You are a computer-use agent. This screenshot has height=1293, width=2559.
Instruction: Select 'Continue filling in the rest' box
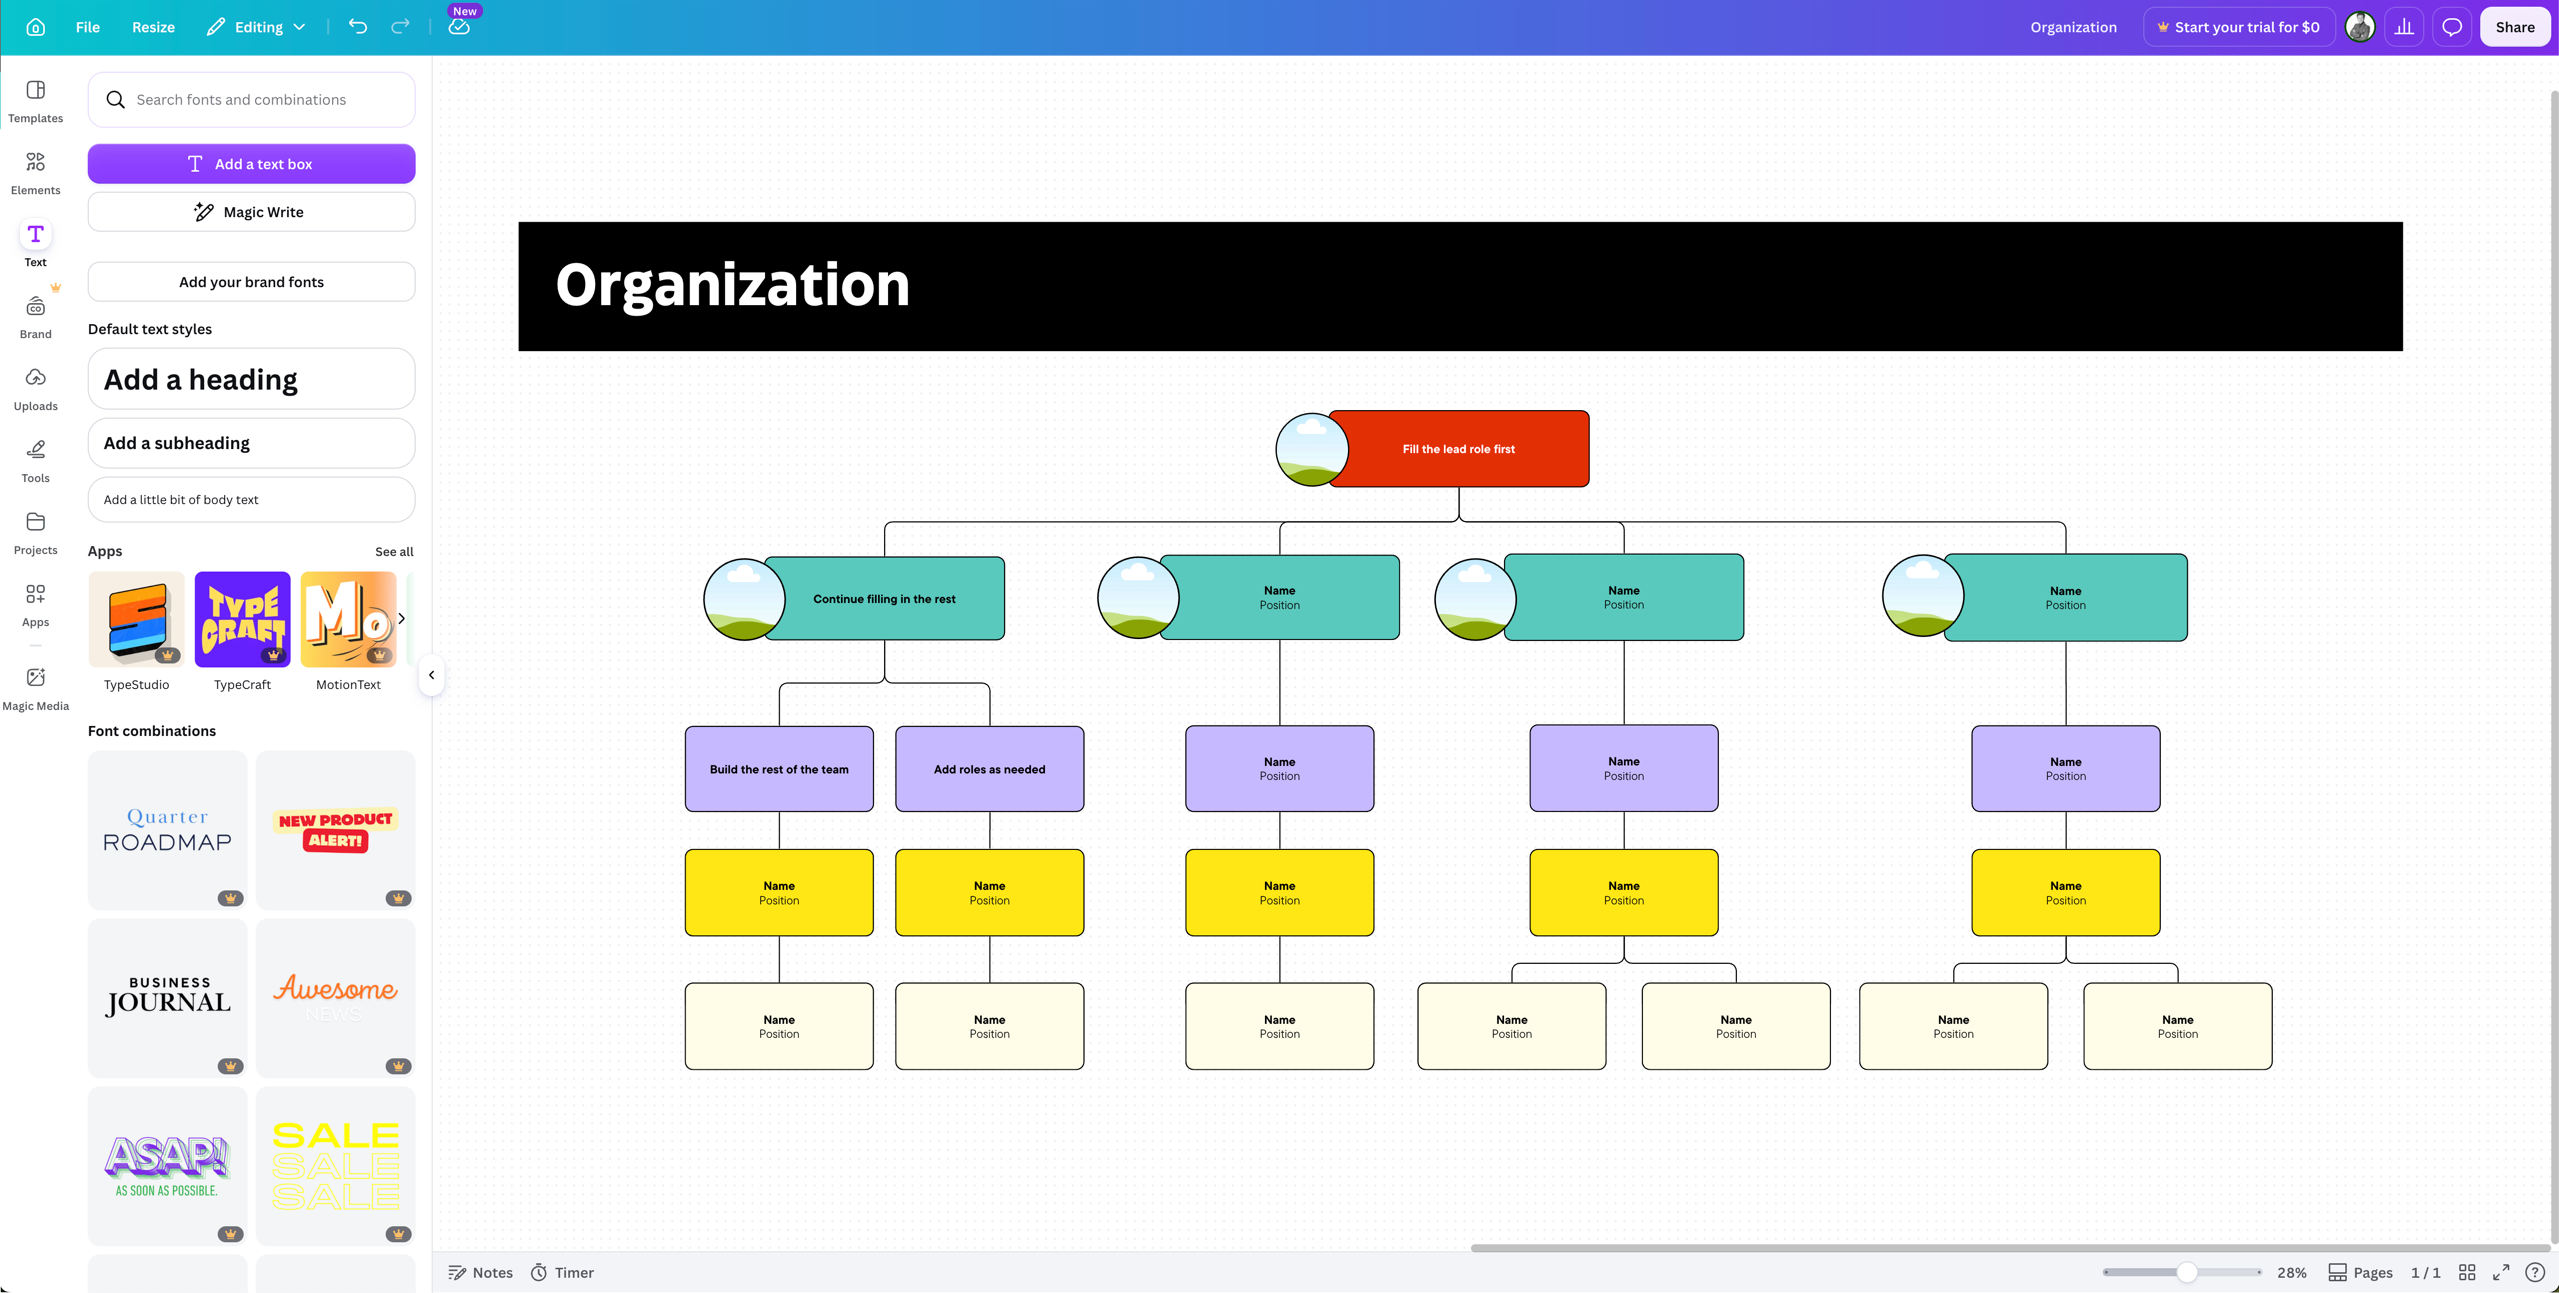pos(884,599)
